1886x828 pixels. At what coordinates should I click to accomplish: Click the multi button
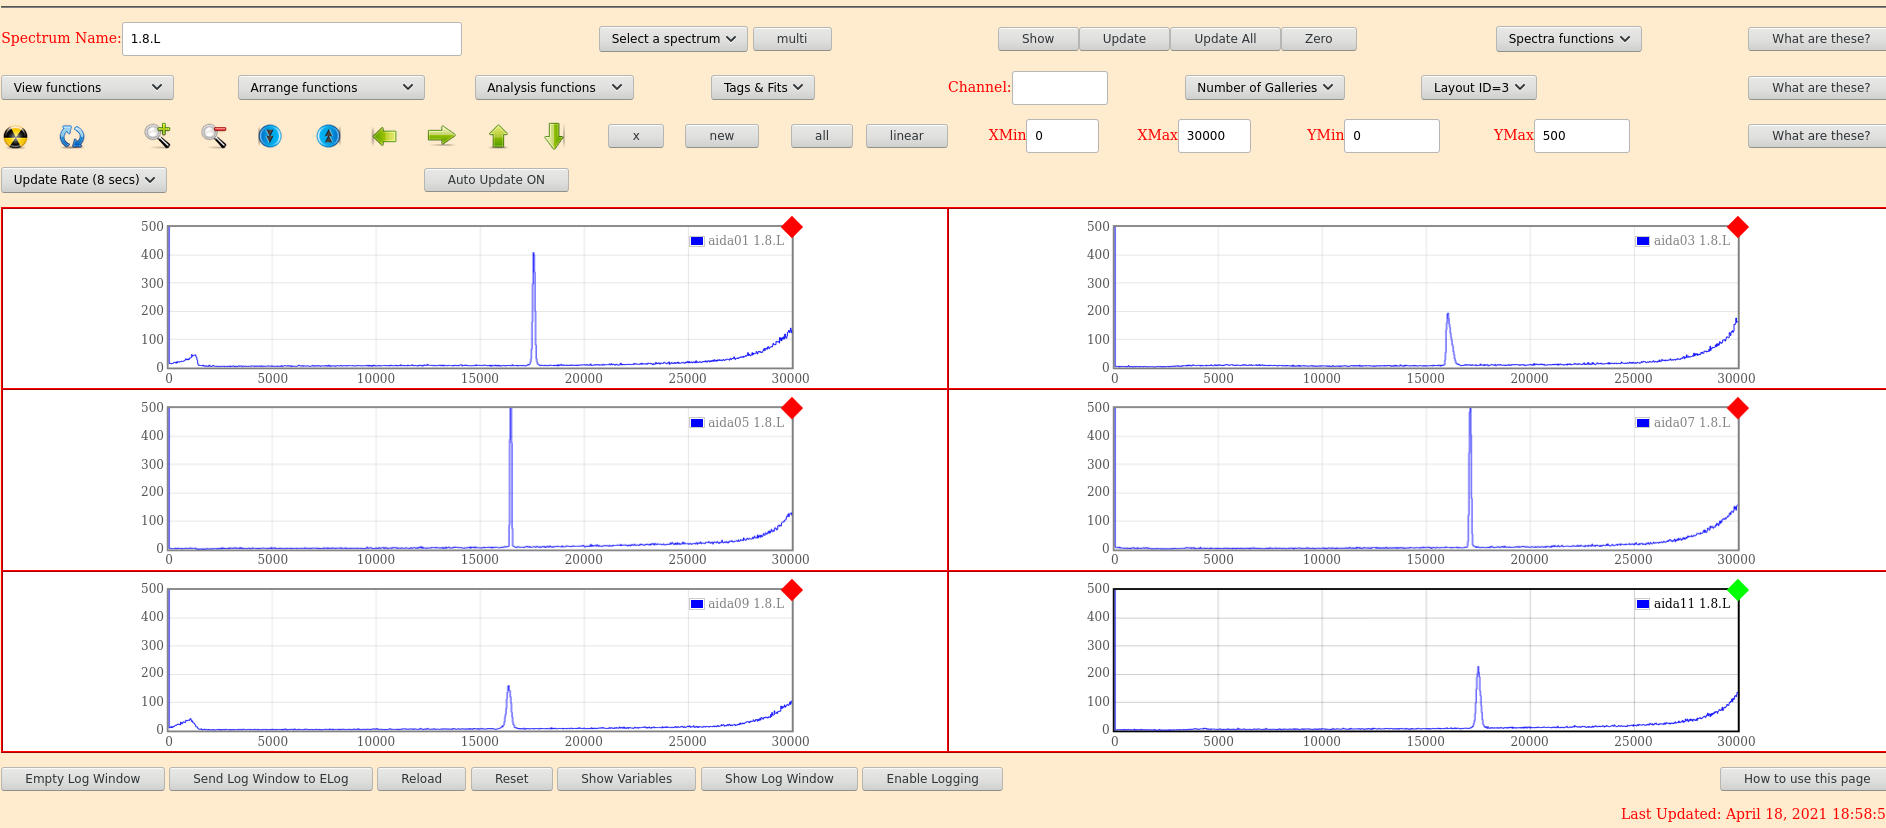click(x=792, y=39)
